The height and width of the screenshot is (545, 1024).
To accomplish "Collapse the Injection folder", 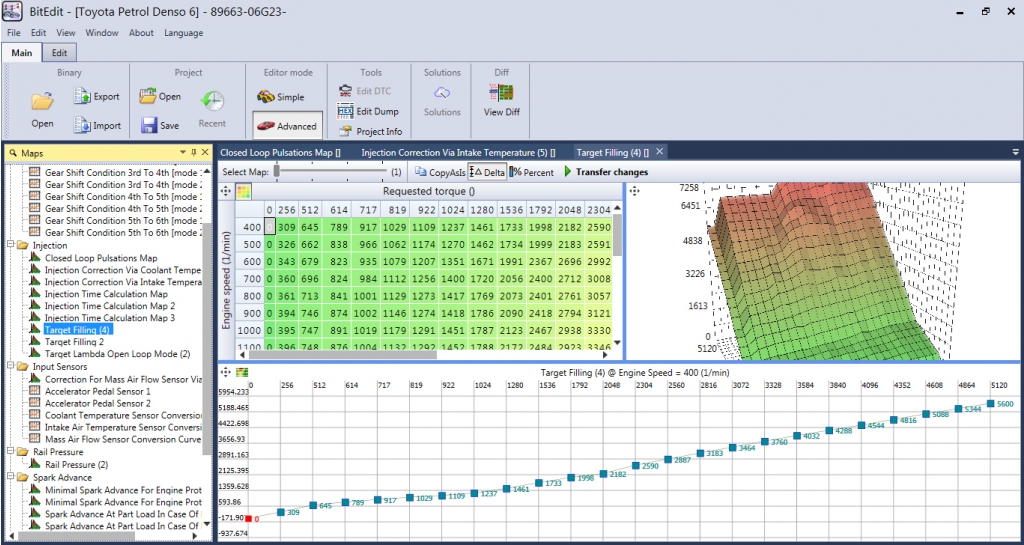I will (11, 245).
